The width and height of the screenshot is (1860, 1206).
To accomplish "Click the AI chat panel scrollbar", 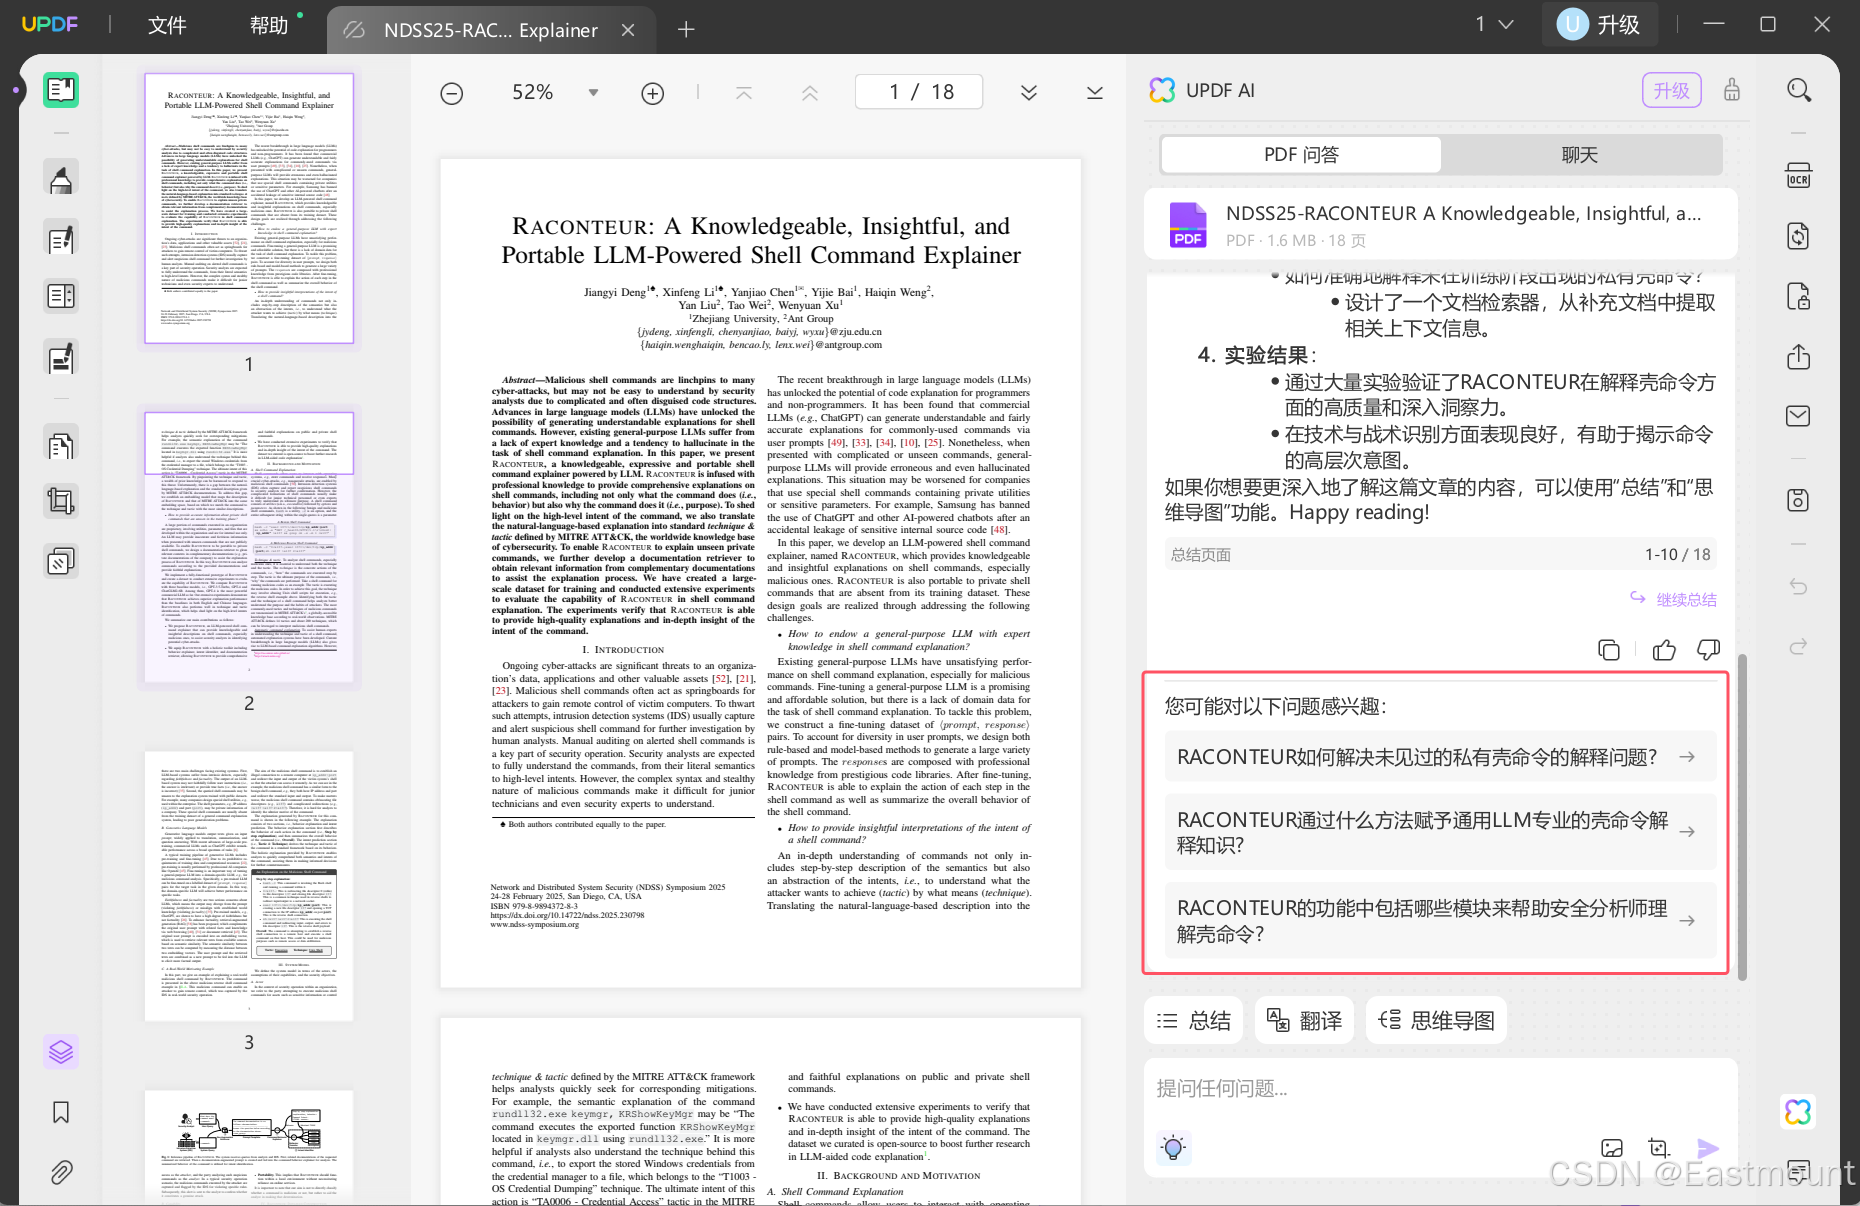I will coord(1743,817).
